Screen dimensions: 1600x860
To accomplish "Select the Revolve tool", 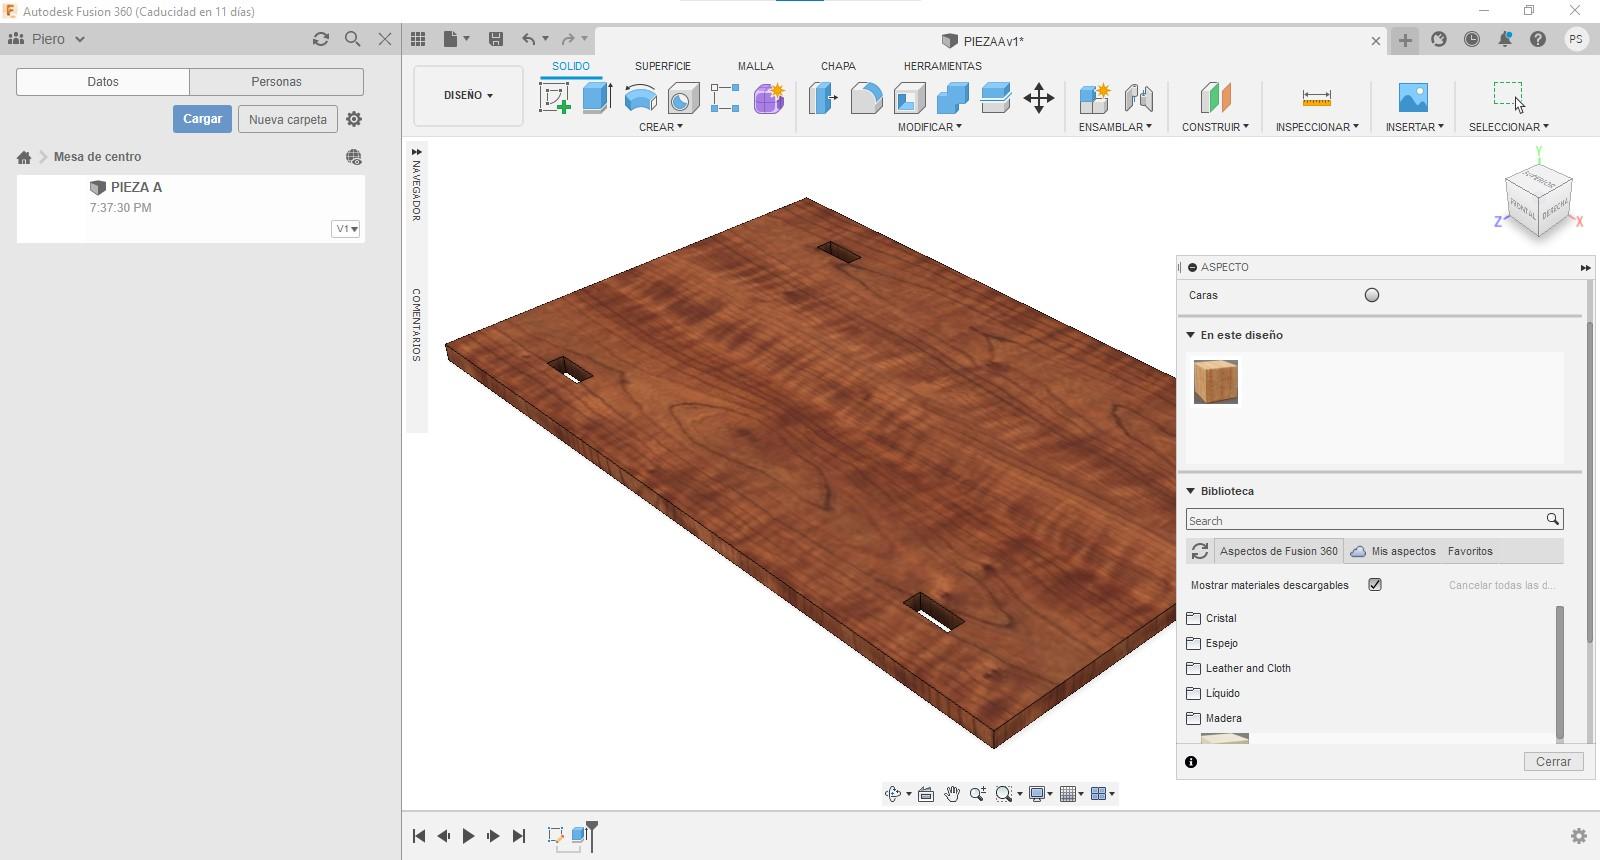I will point(640,98).
